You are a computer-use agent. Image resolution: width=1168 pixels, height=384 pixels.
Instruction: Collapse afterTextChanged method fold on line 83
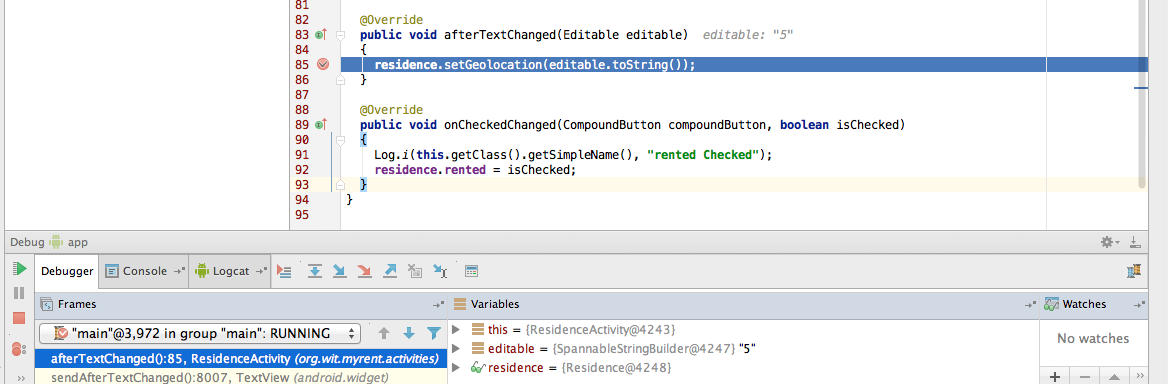(x=340, y=35)
